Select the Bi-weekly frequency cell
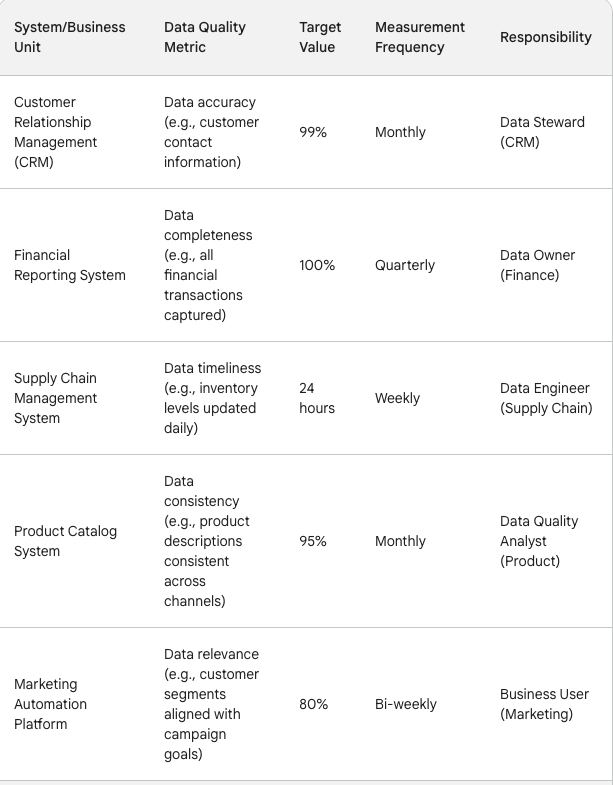Image resolution: width=613 pixels, height=785 pixels. (x=406, y=704)
